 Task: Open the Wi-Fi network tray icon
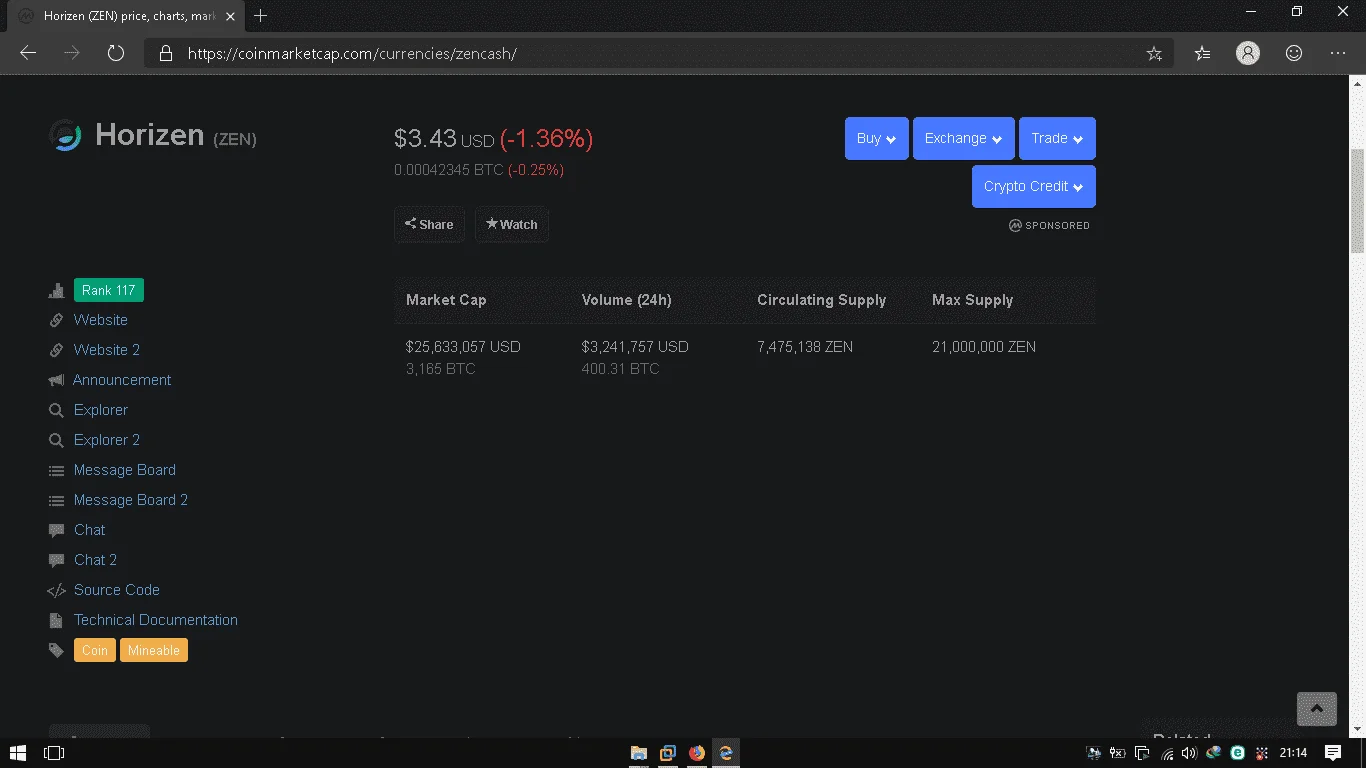1166,753
